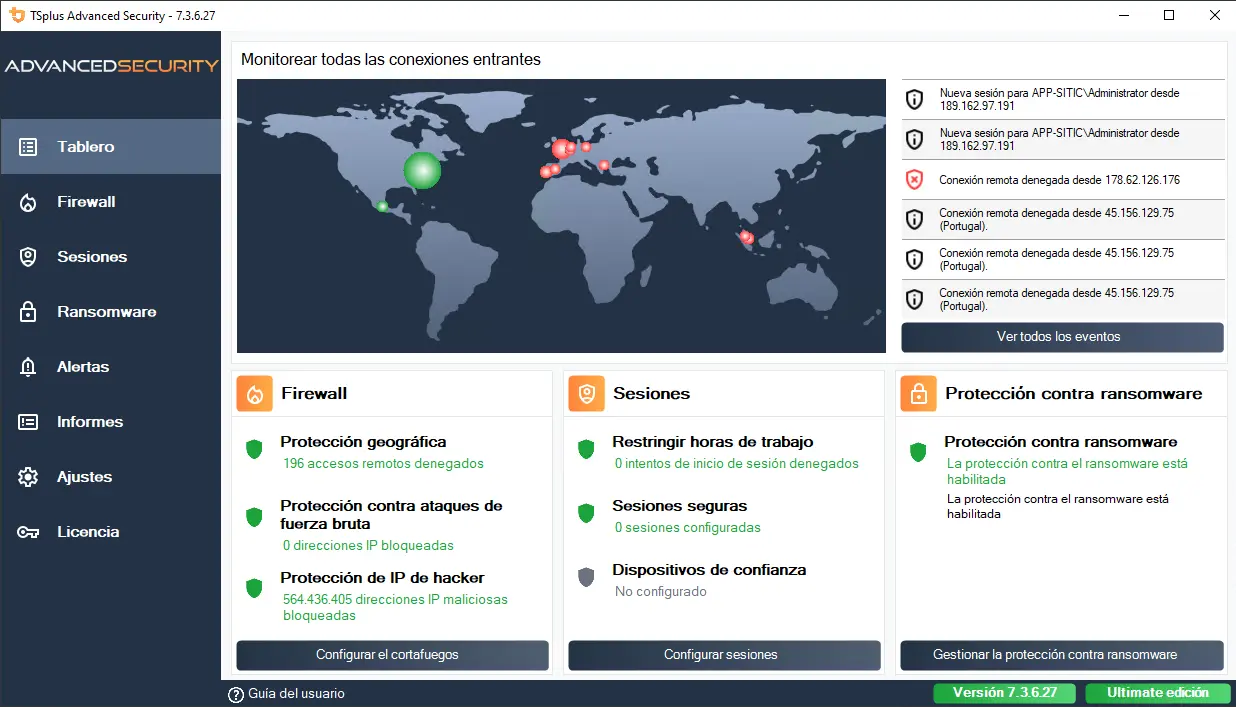This screenshot has width=1236, height=707.
Task: Click green shield beside Protección contra ransomware status
Action: click(918, 452)
